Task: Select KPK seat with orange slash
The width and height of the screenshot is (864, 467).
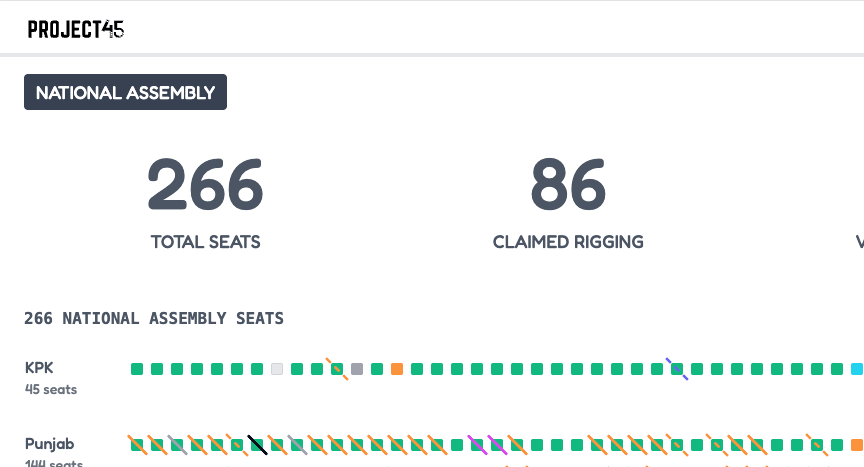Action: pos(337,369)
